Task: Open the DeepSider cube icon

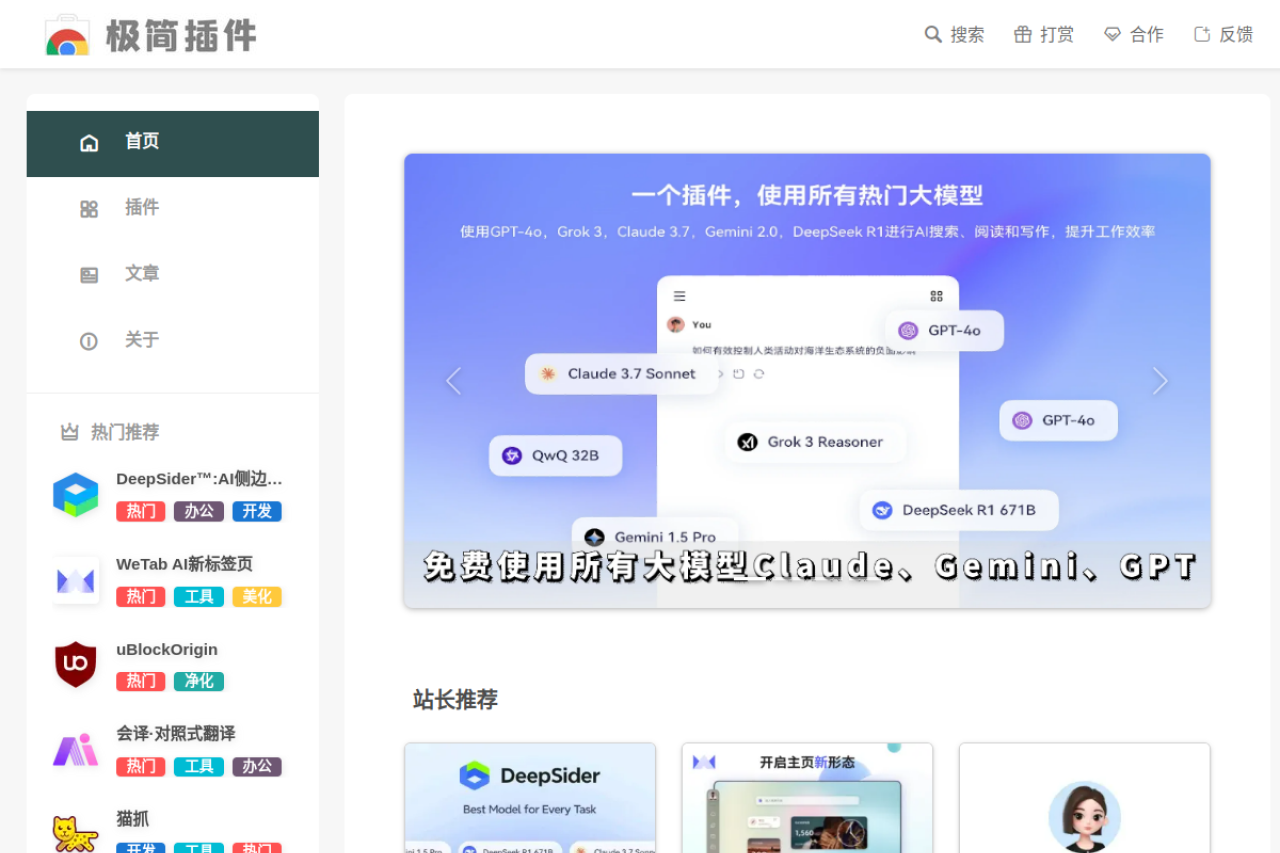Action: (x=76, y=495)
